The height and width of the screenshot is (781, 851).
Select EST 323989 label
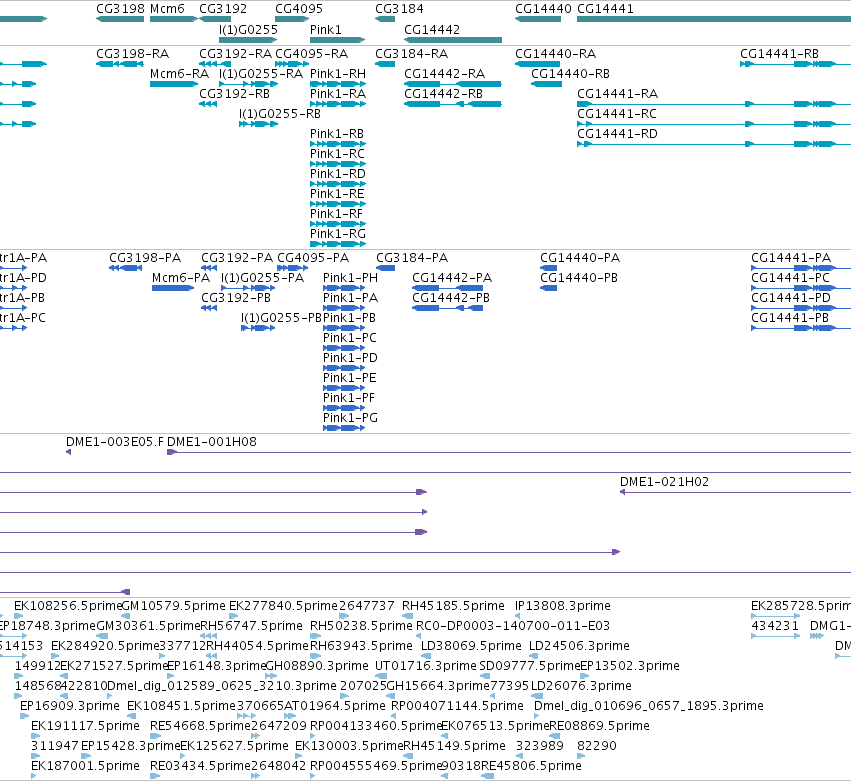[x=539, y=746]
